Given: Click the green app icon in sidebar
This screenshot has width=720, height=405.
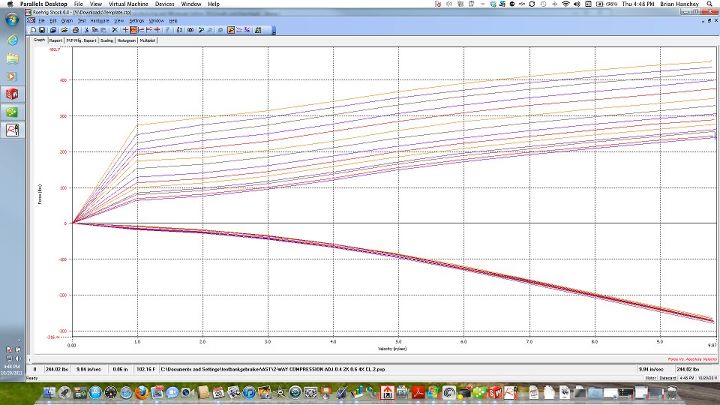Looking at the screenshot, I should pos(12,112).
